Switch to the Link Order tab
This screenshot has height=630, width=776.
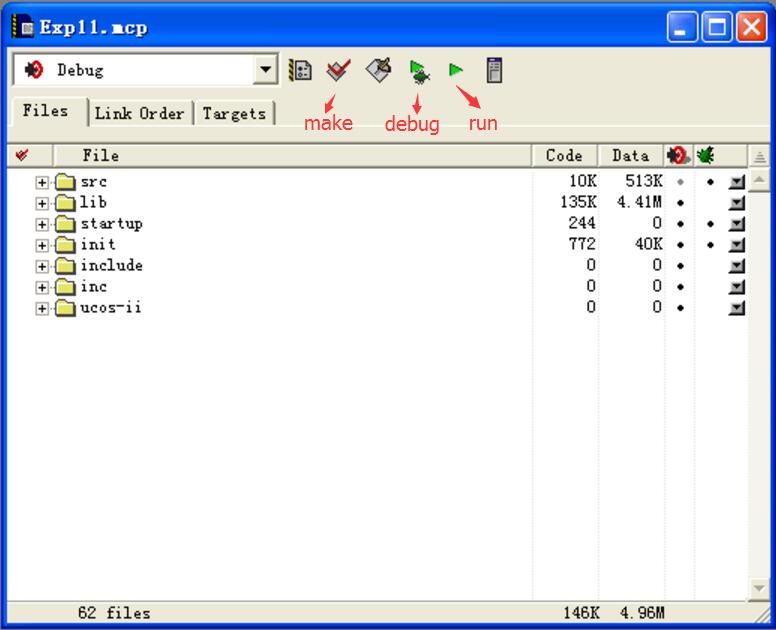pyautogui.click(x=140, y=113)
